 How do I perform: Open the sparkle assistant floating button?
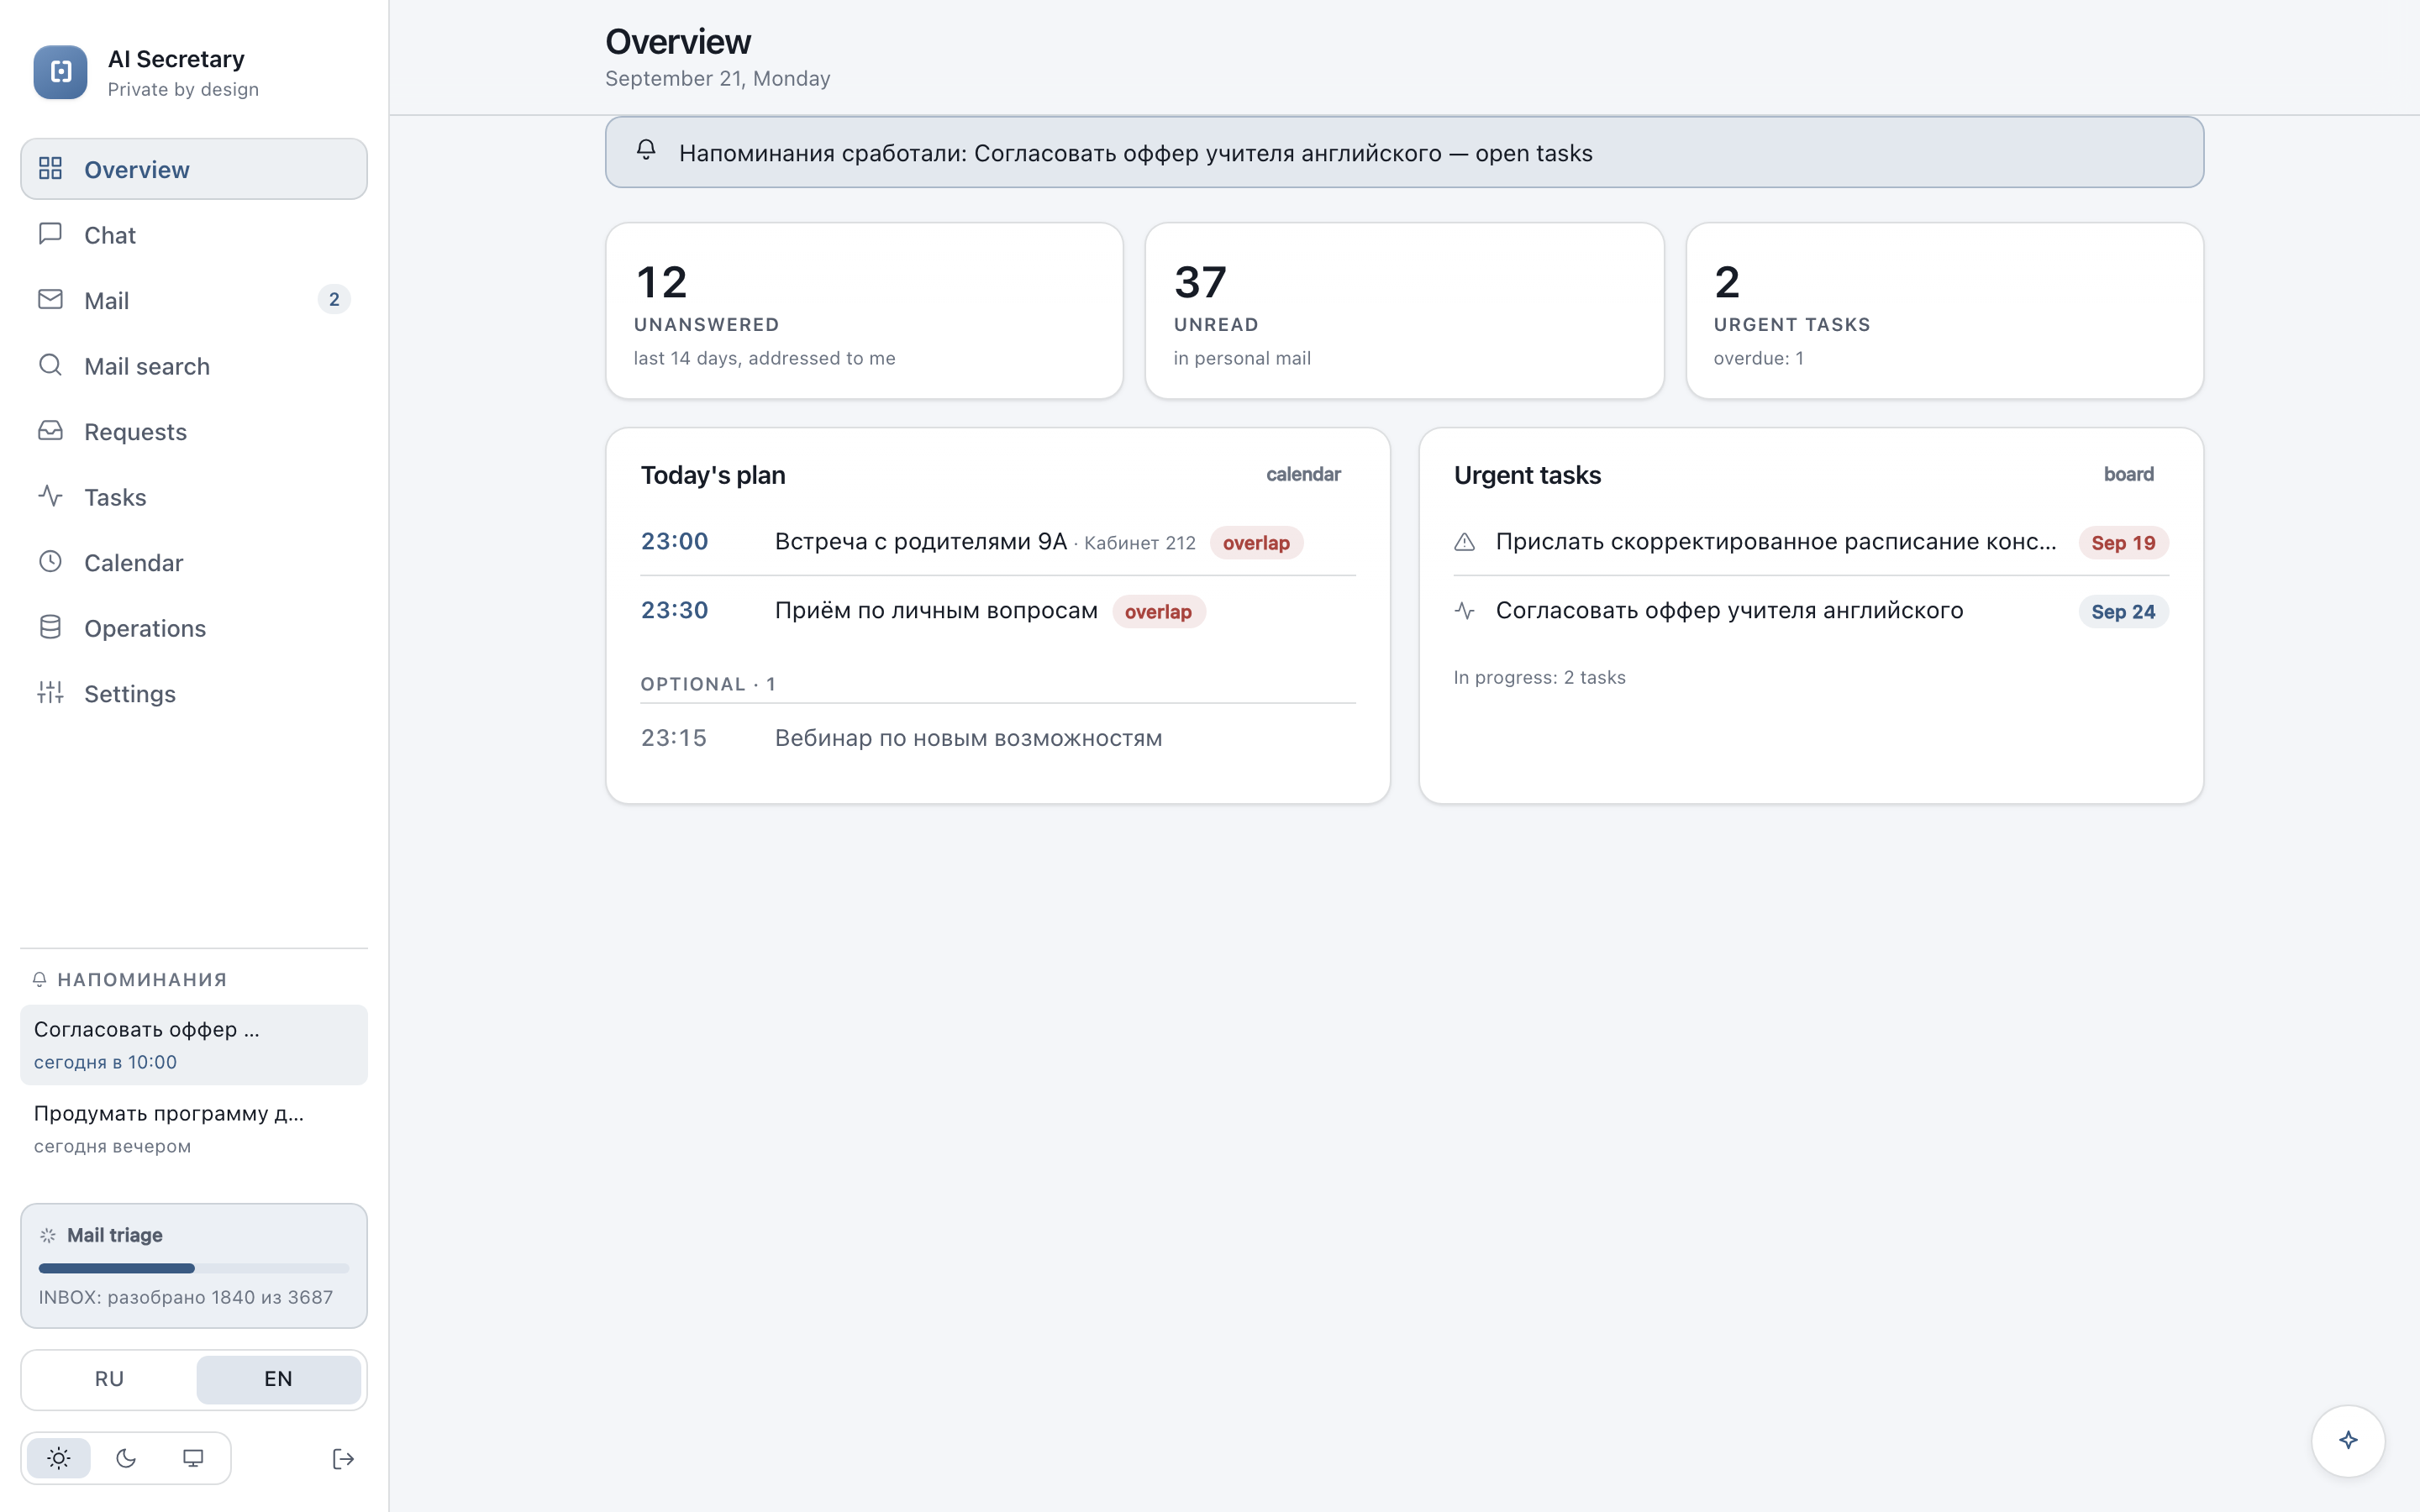[2348, 1440]
